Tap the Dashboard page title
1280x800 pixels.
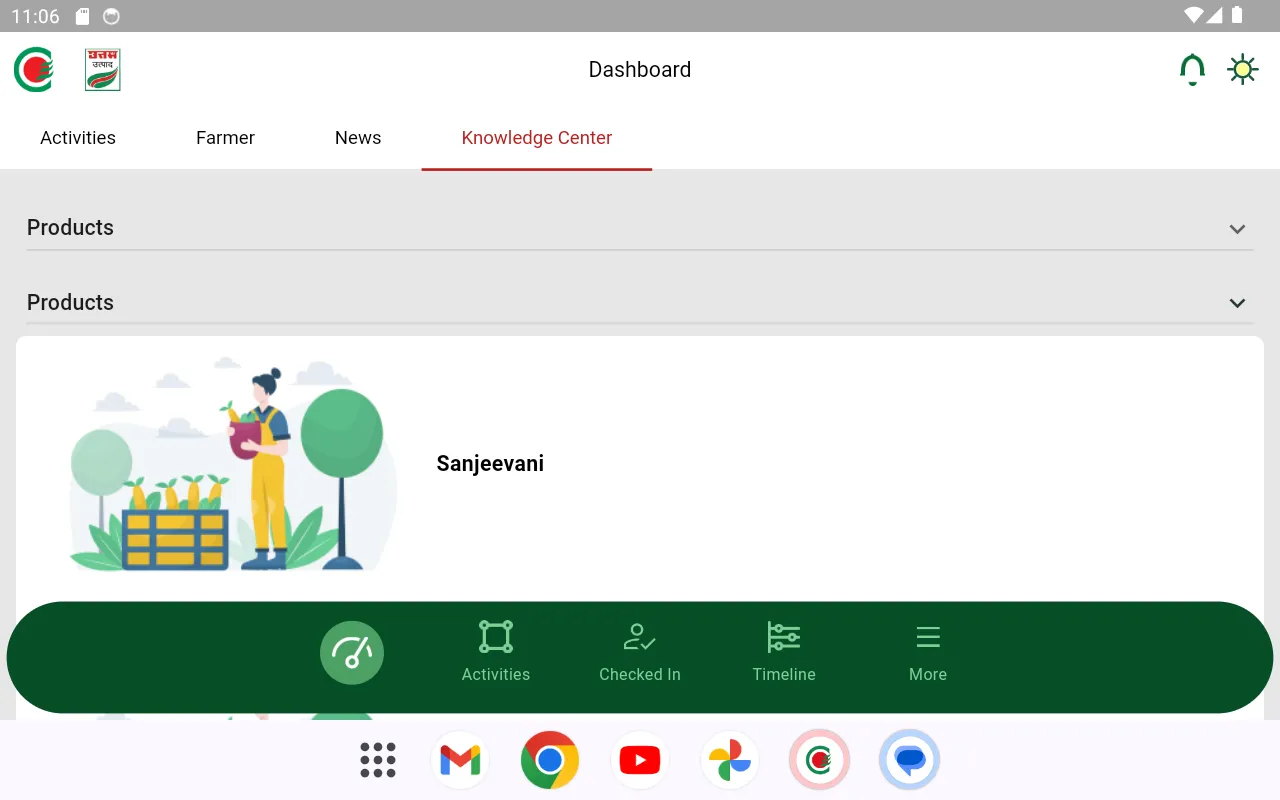pos(640,70)
